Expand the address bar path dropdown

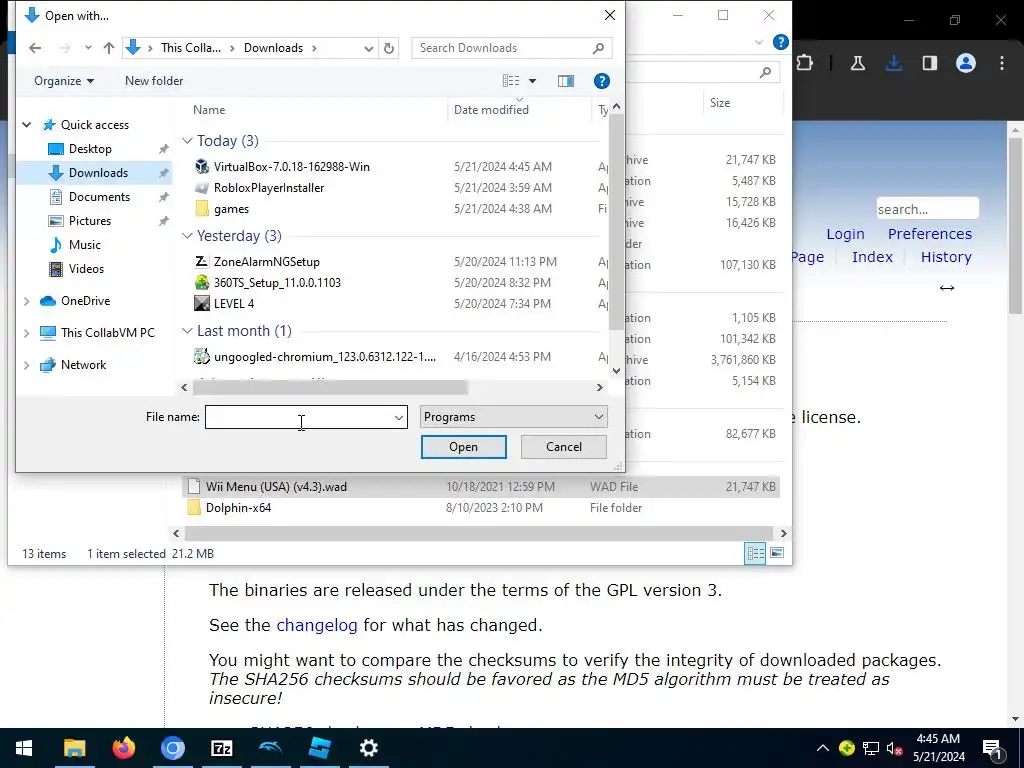(368, 48)
